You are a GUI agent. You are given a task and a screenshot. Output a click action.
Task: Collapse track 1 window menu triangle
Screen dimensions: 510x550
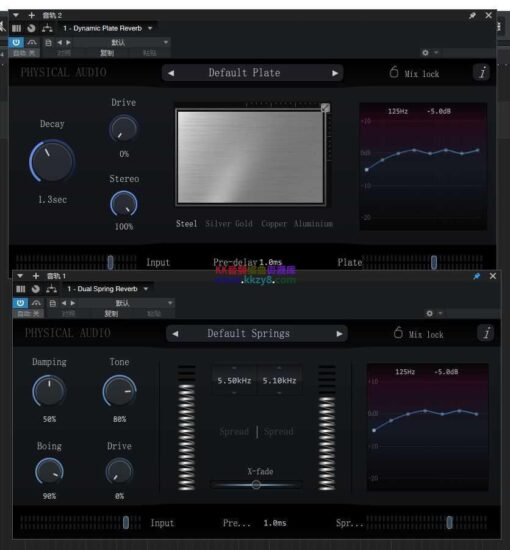pos(20,276)
